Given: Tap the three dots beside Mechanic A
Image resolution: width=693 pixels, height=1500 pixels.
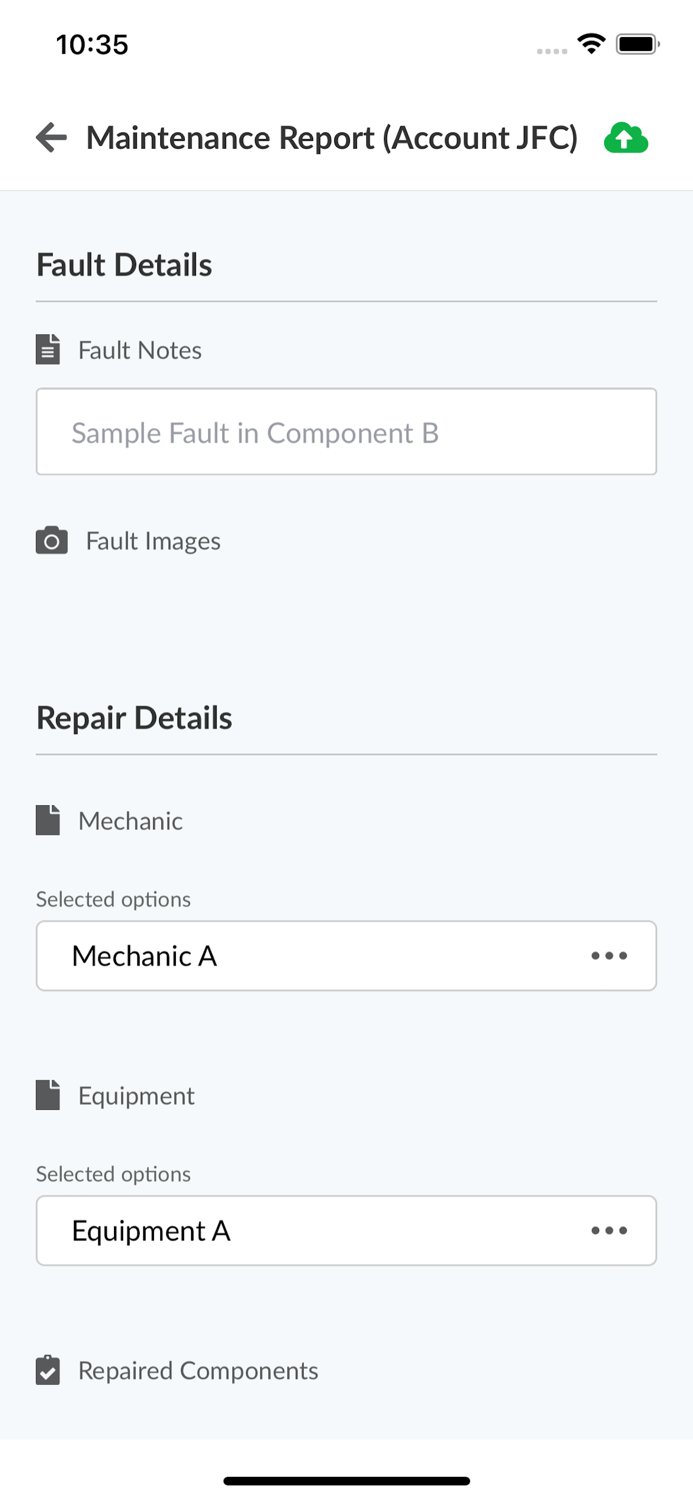Looking at the screenshot, I should pyautogui.click(x=609, y=956).
